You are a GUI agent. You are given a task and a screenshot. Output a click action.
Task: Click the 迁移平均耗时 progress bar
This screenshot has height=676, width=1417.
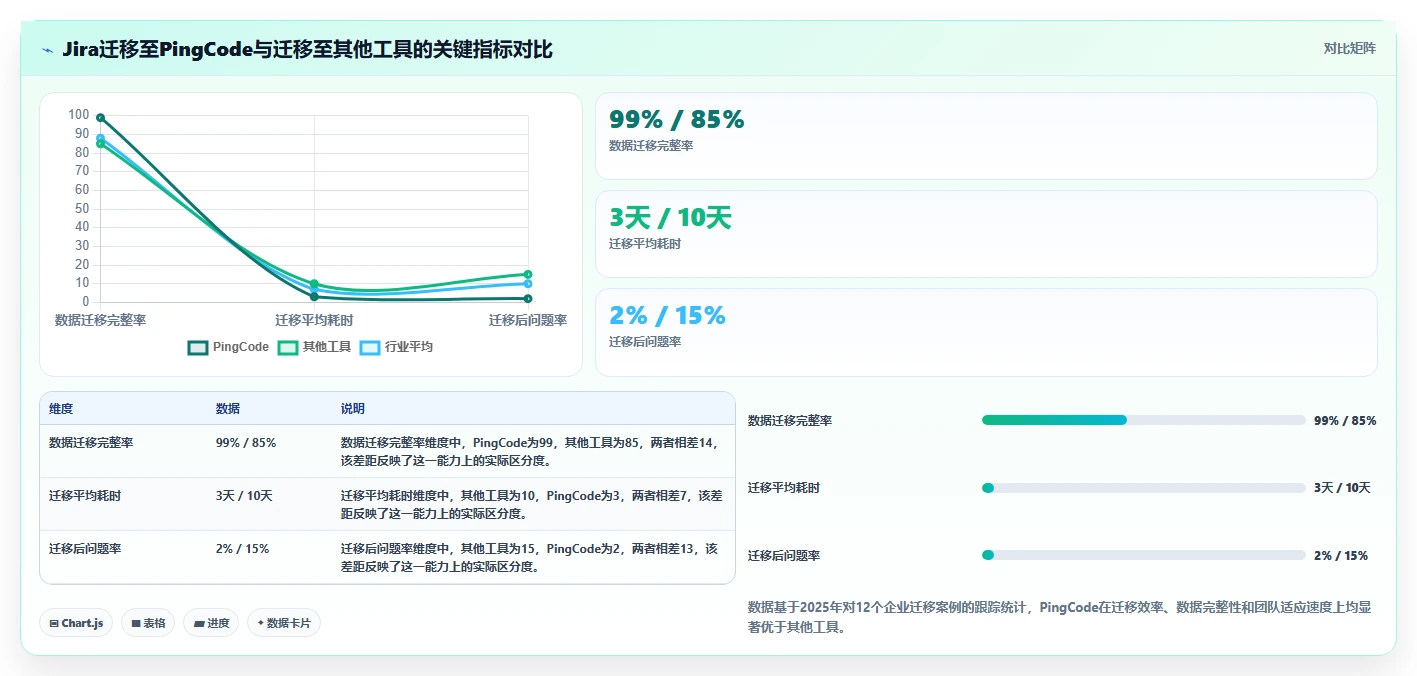[1144, 488]
